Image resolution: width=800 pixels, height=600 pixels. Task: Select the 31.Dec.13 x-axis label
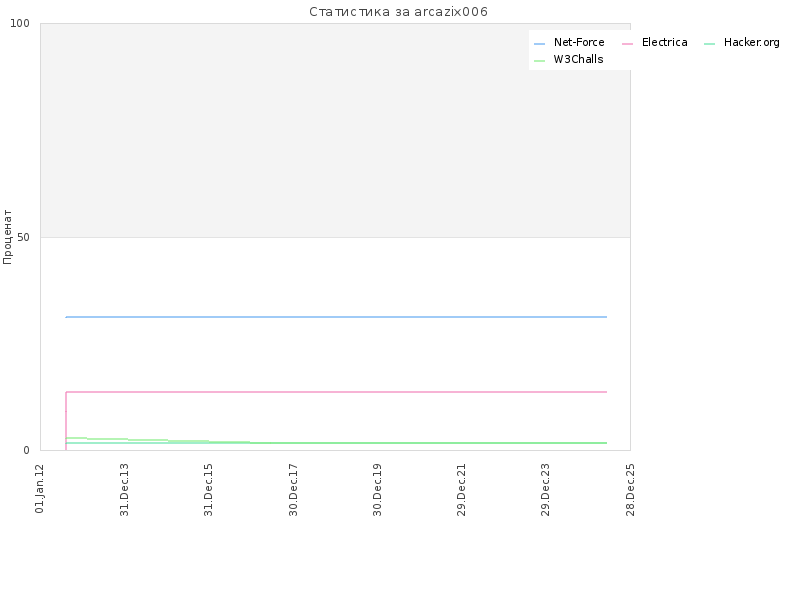124,490
